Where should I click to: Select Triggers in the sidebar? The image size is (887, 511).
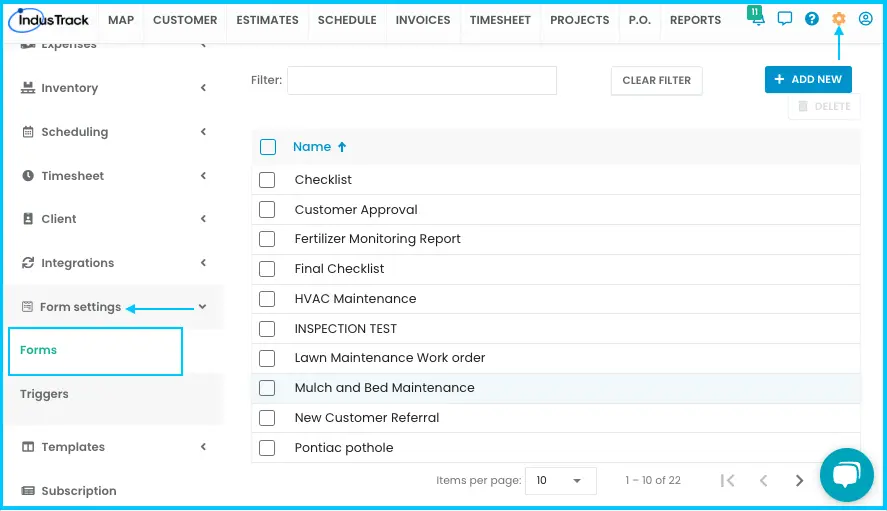(44, 394)
